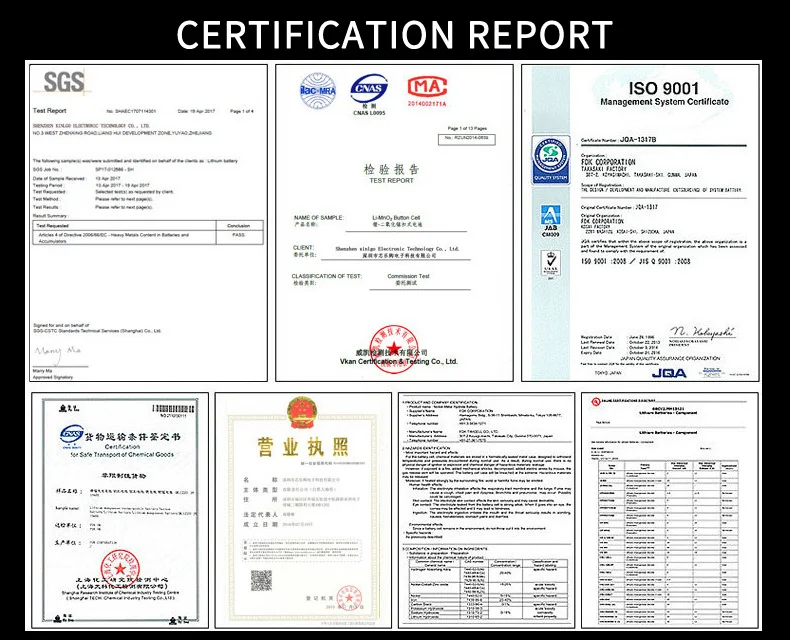Viewport: 790px width, 640px height.
Task: Click 'FDK CORPORATION' organization name
Action: coord(608,162)
